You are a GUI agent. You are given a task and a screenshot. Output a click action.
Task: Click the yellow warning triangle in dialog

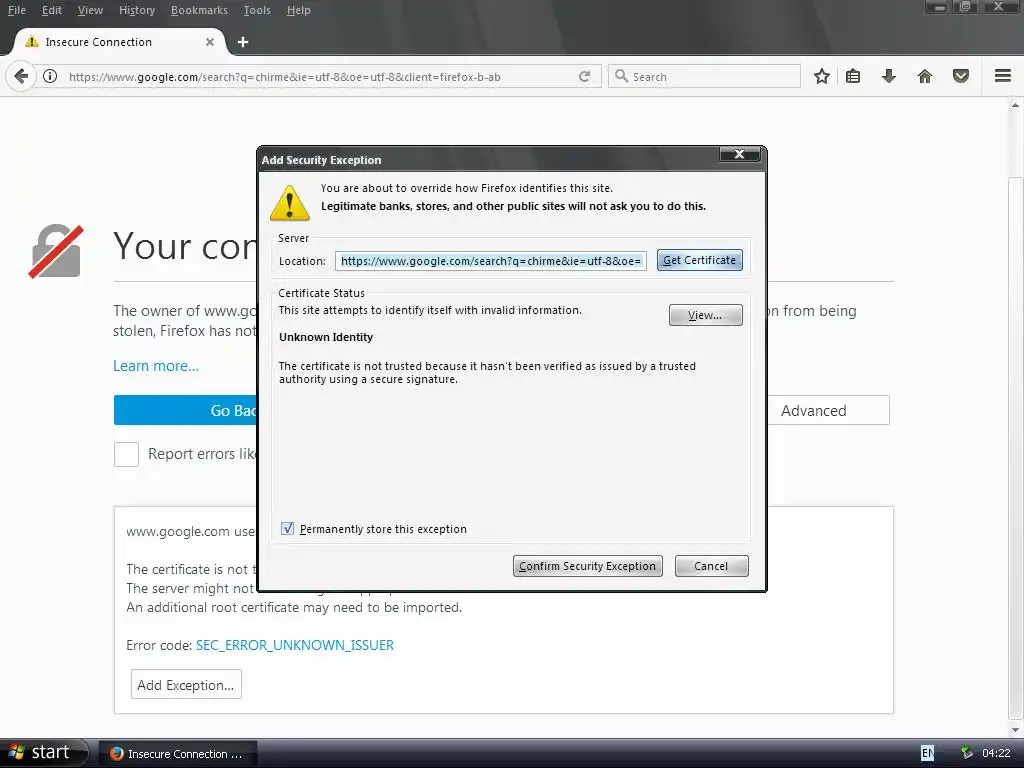pyautogui.click(x=289, y=203)
